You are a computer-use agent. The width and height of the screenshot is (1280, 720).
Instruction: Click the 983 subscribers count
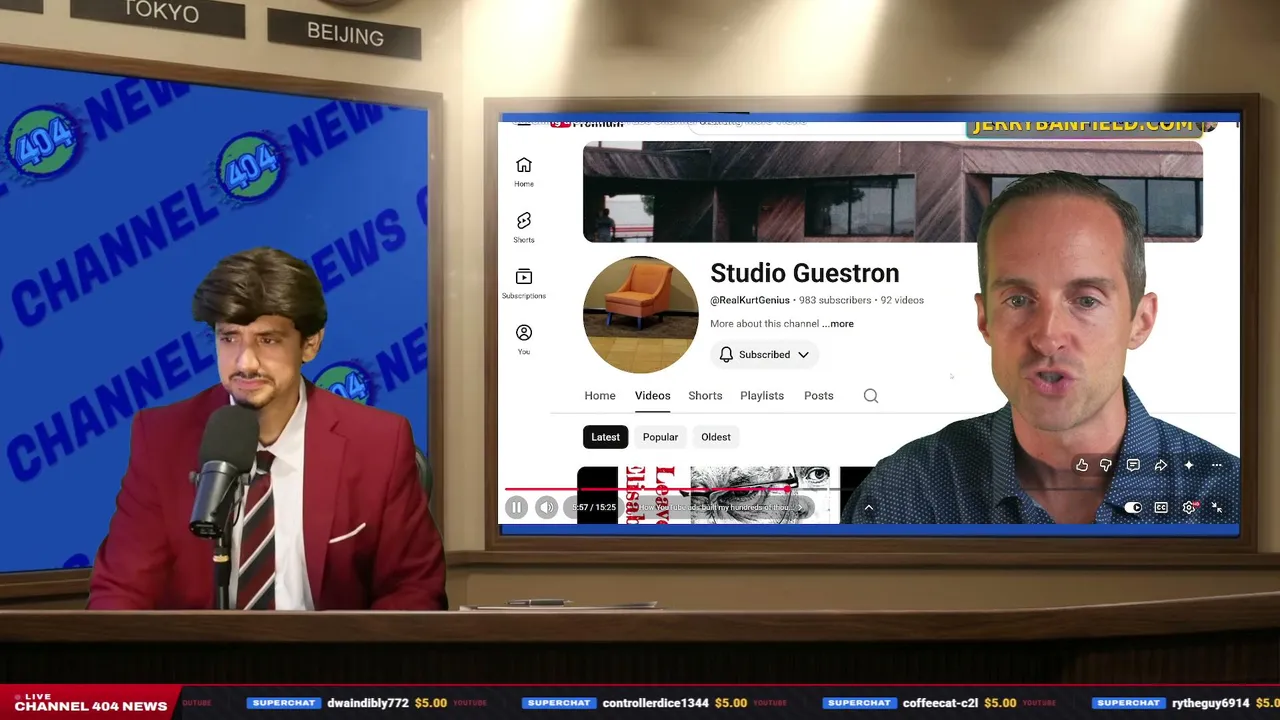click(835, 300)
